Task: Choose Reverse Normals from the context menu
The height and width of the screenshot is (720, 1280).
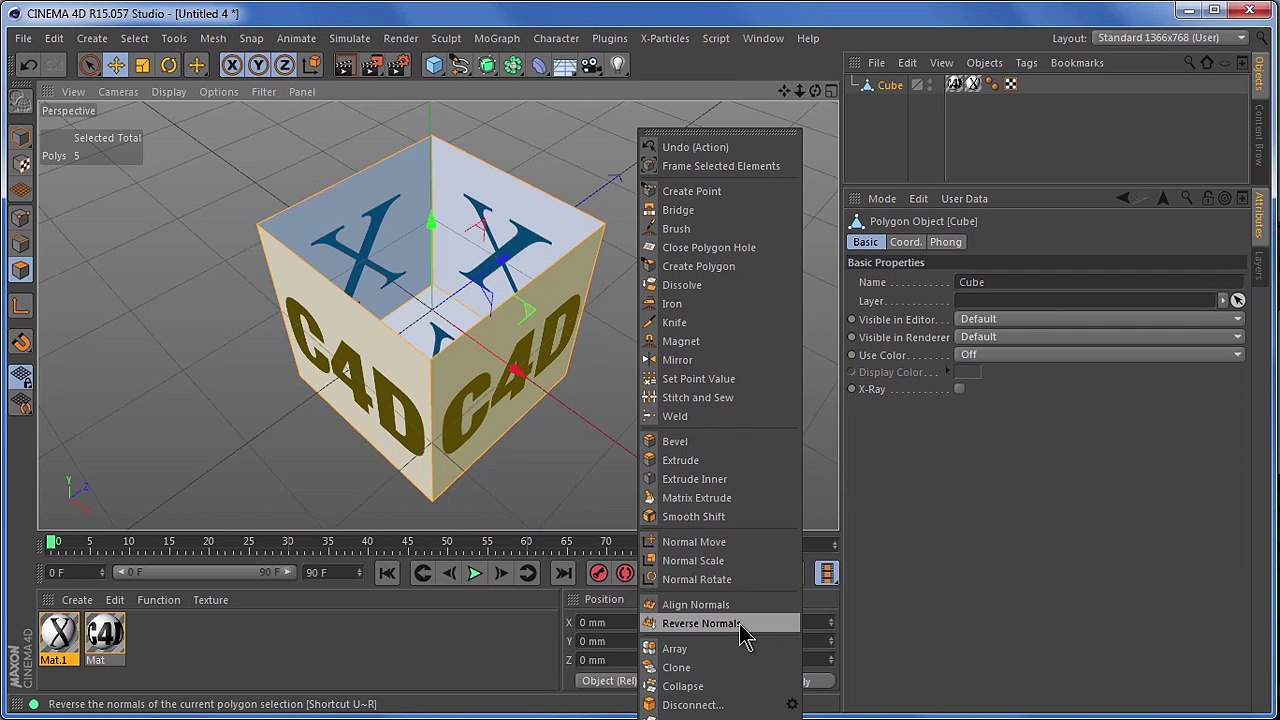Action: 720,623
